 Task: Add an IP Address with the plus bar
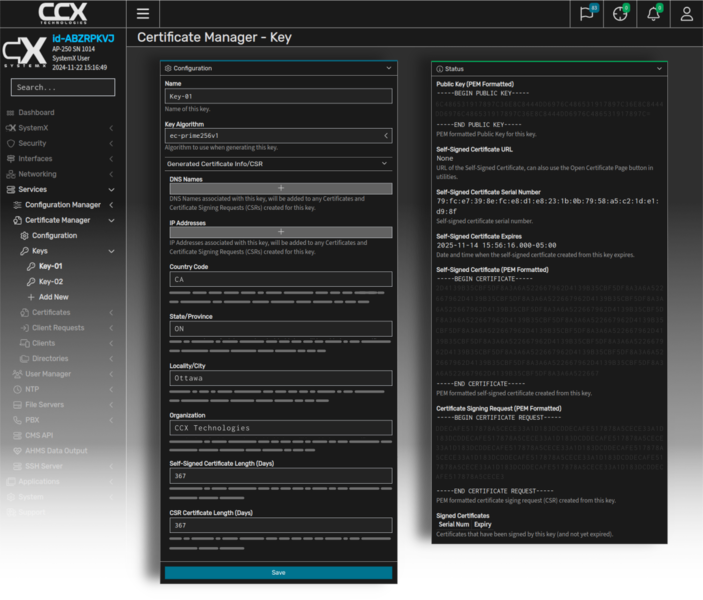click(281, 232)
